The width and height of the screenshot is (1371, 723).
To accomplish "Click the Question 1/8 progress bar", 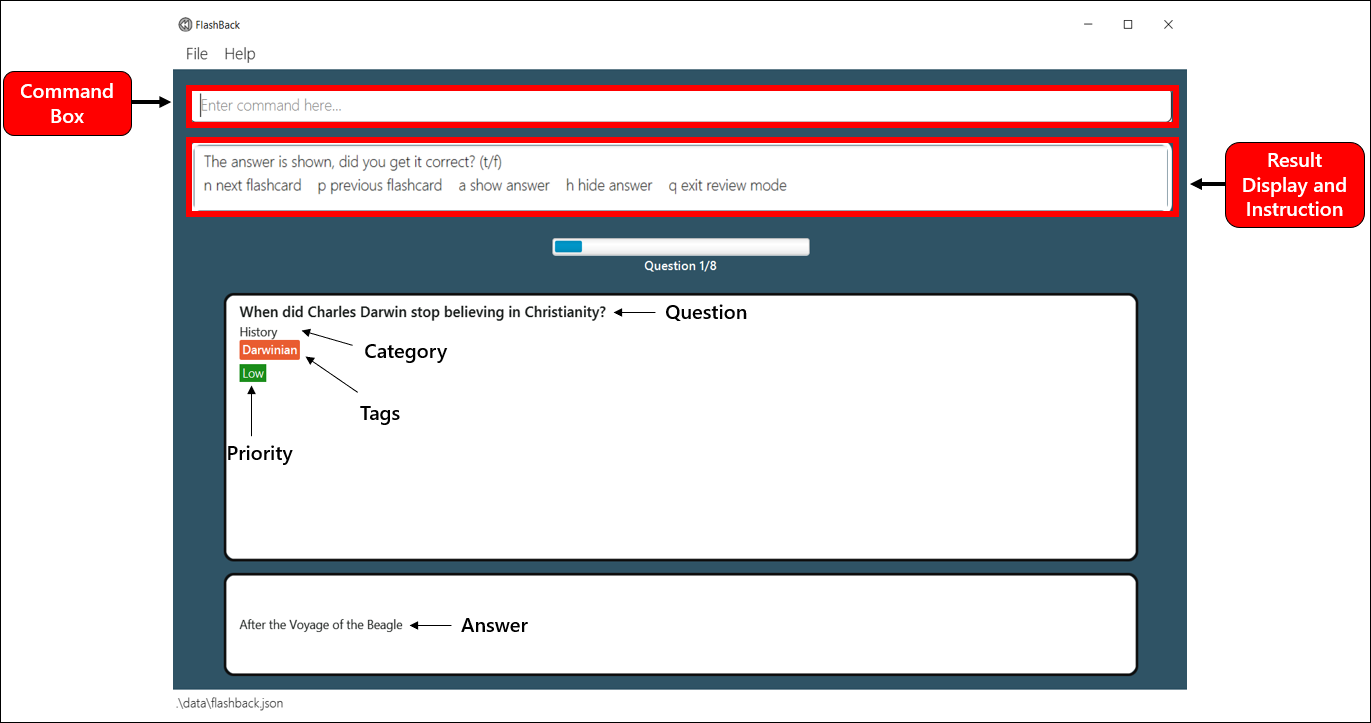I will tap(680, 246).
